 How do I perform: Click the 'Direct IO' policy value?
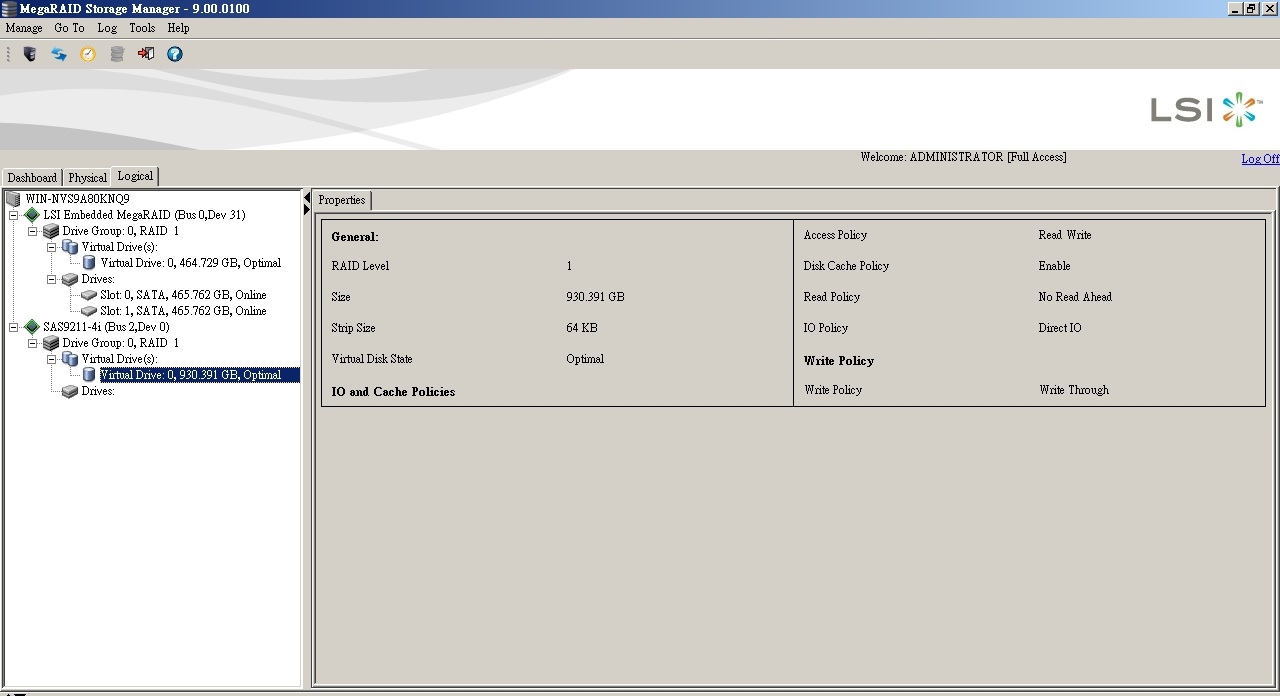point(1060,328)
